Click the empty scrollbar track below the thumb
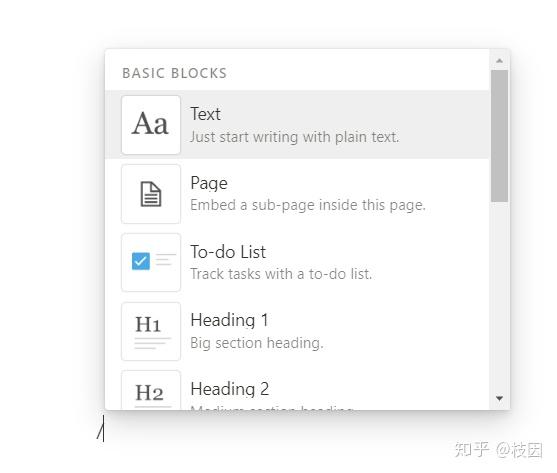The width and height of the screenshot is (557, 473). [499, 297]
